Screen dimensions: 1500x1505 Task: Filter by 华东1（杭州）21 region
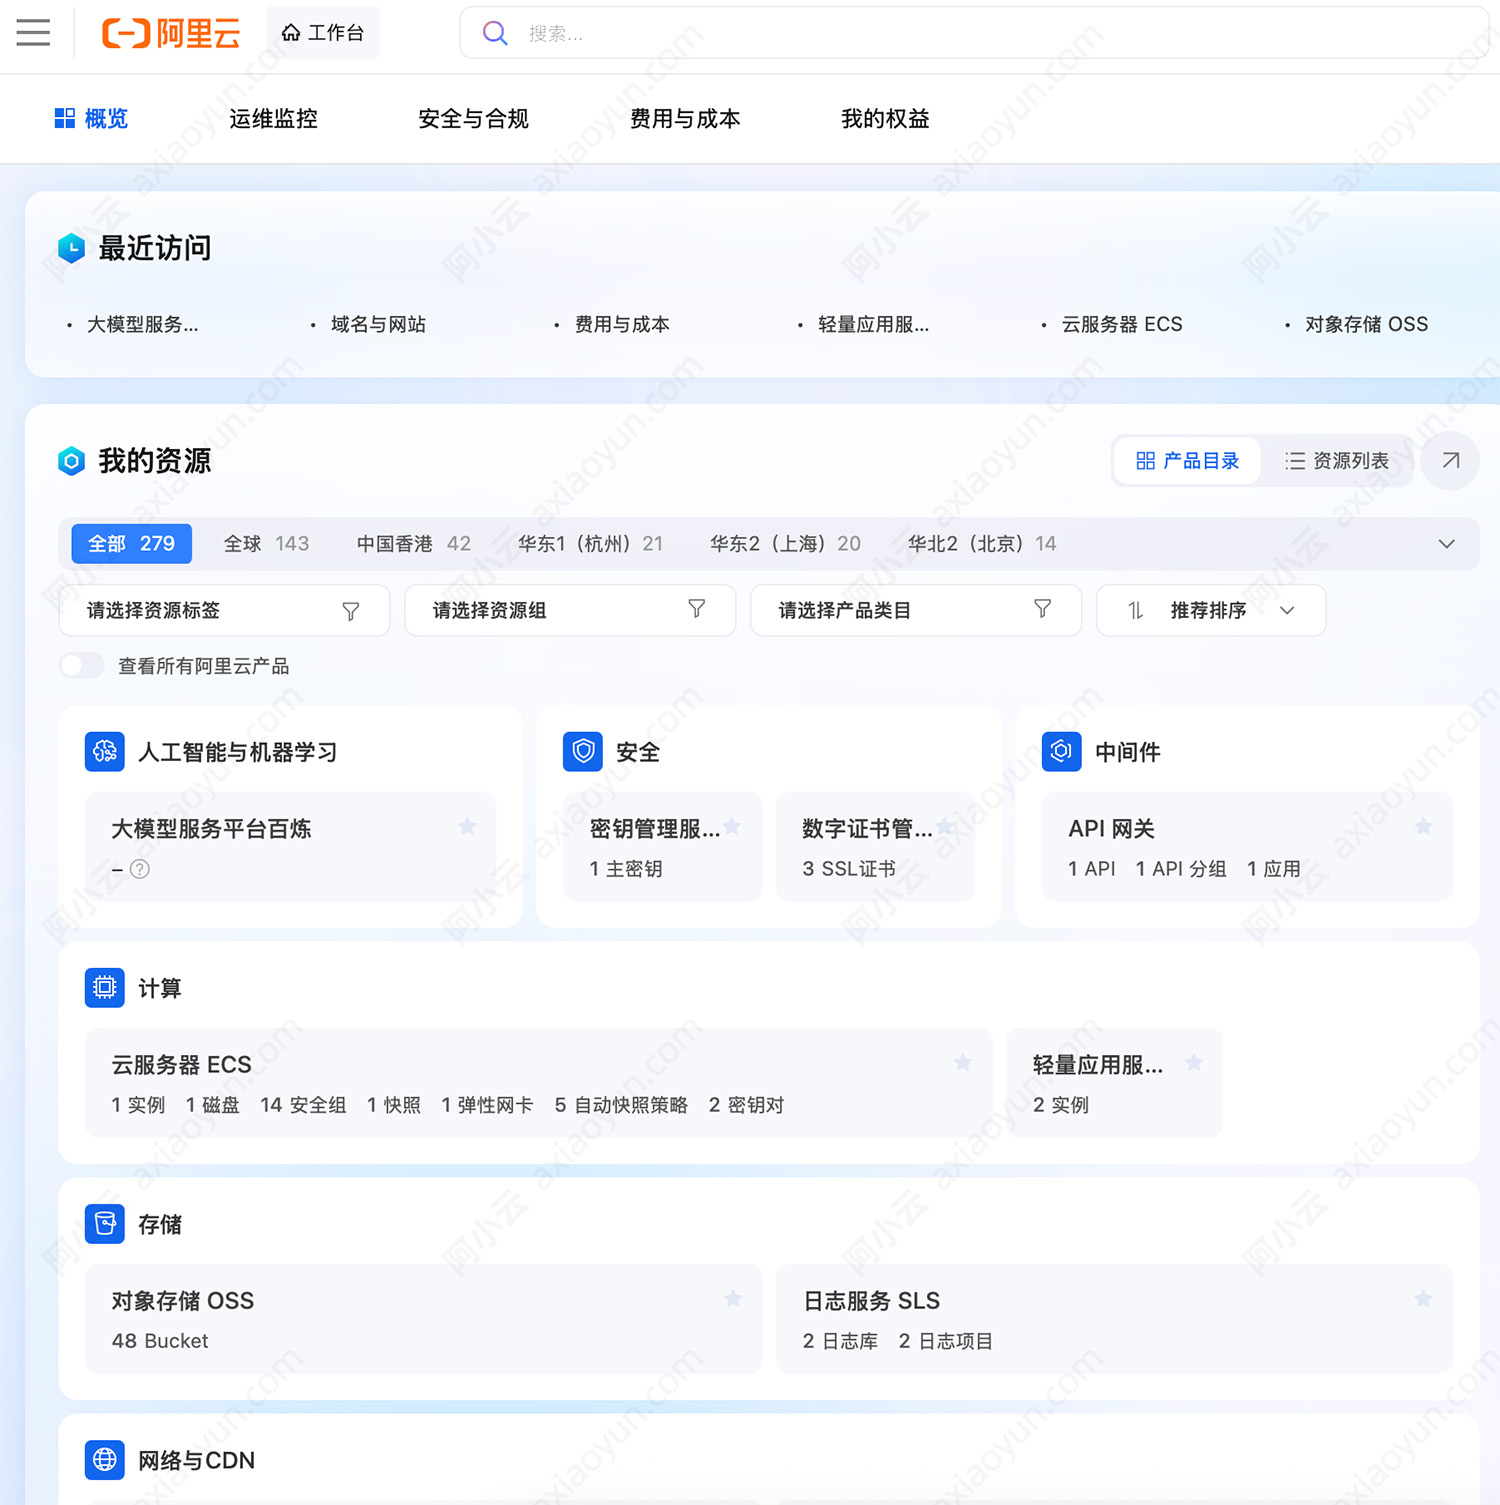[x=590, y=544]
